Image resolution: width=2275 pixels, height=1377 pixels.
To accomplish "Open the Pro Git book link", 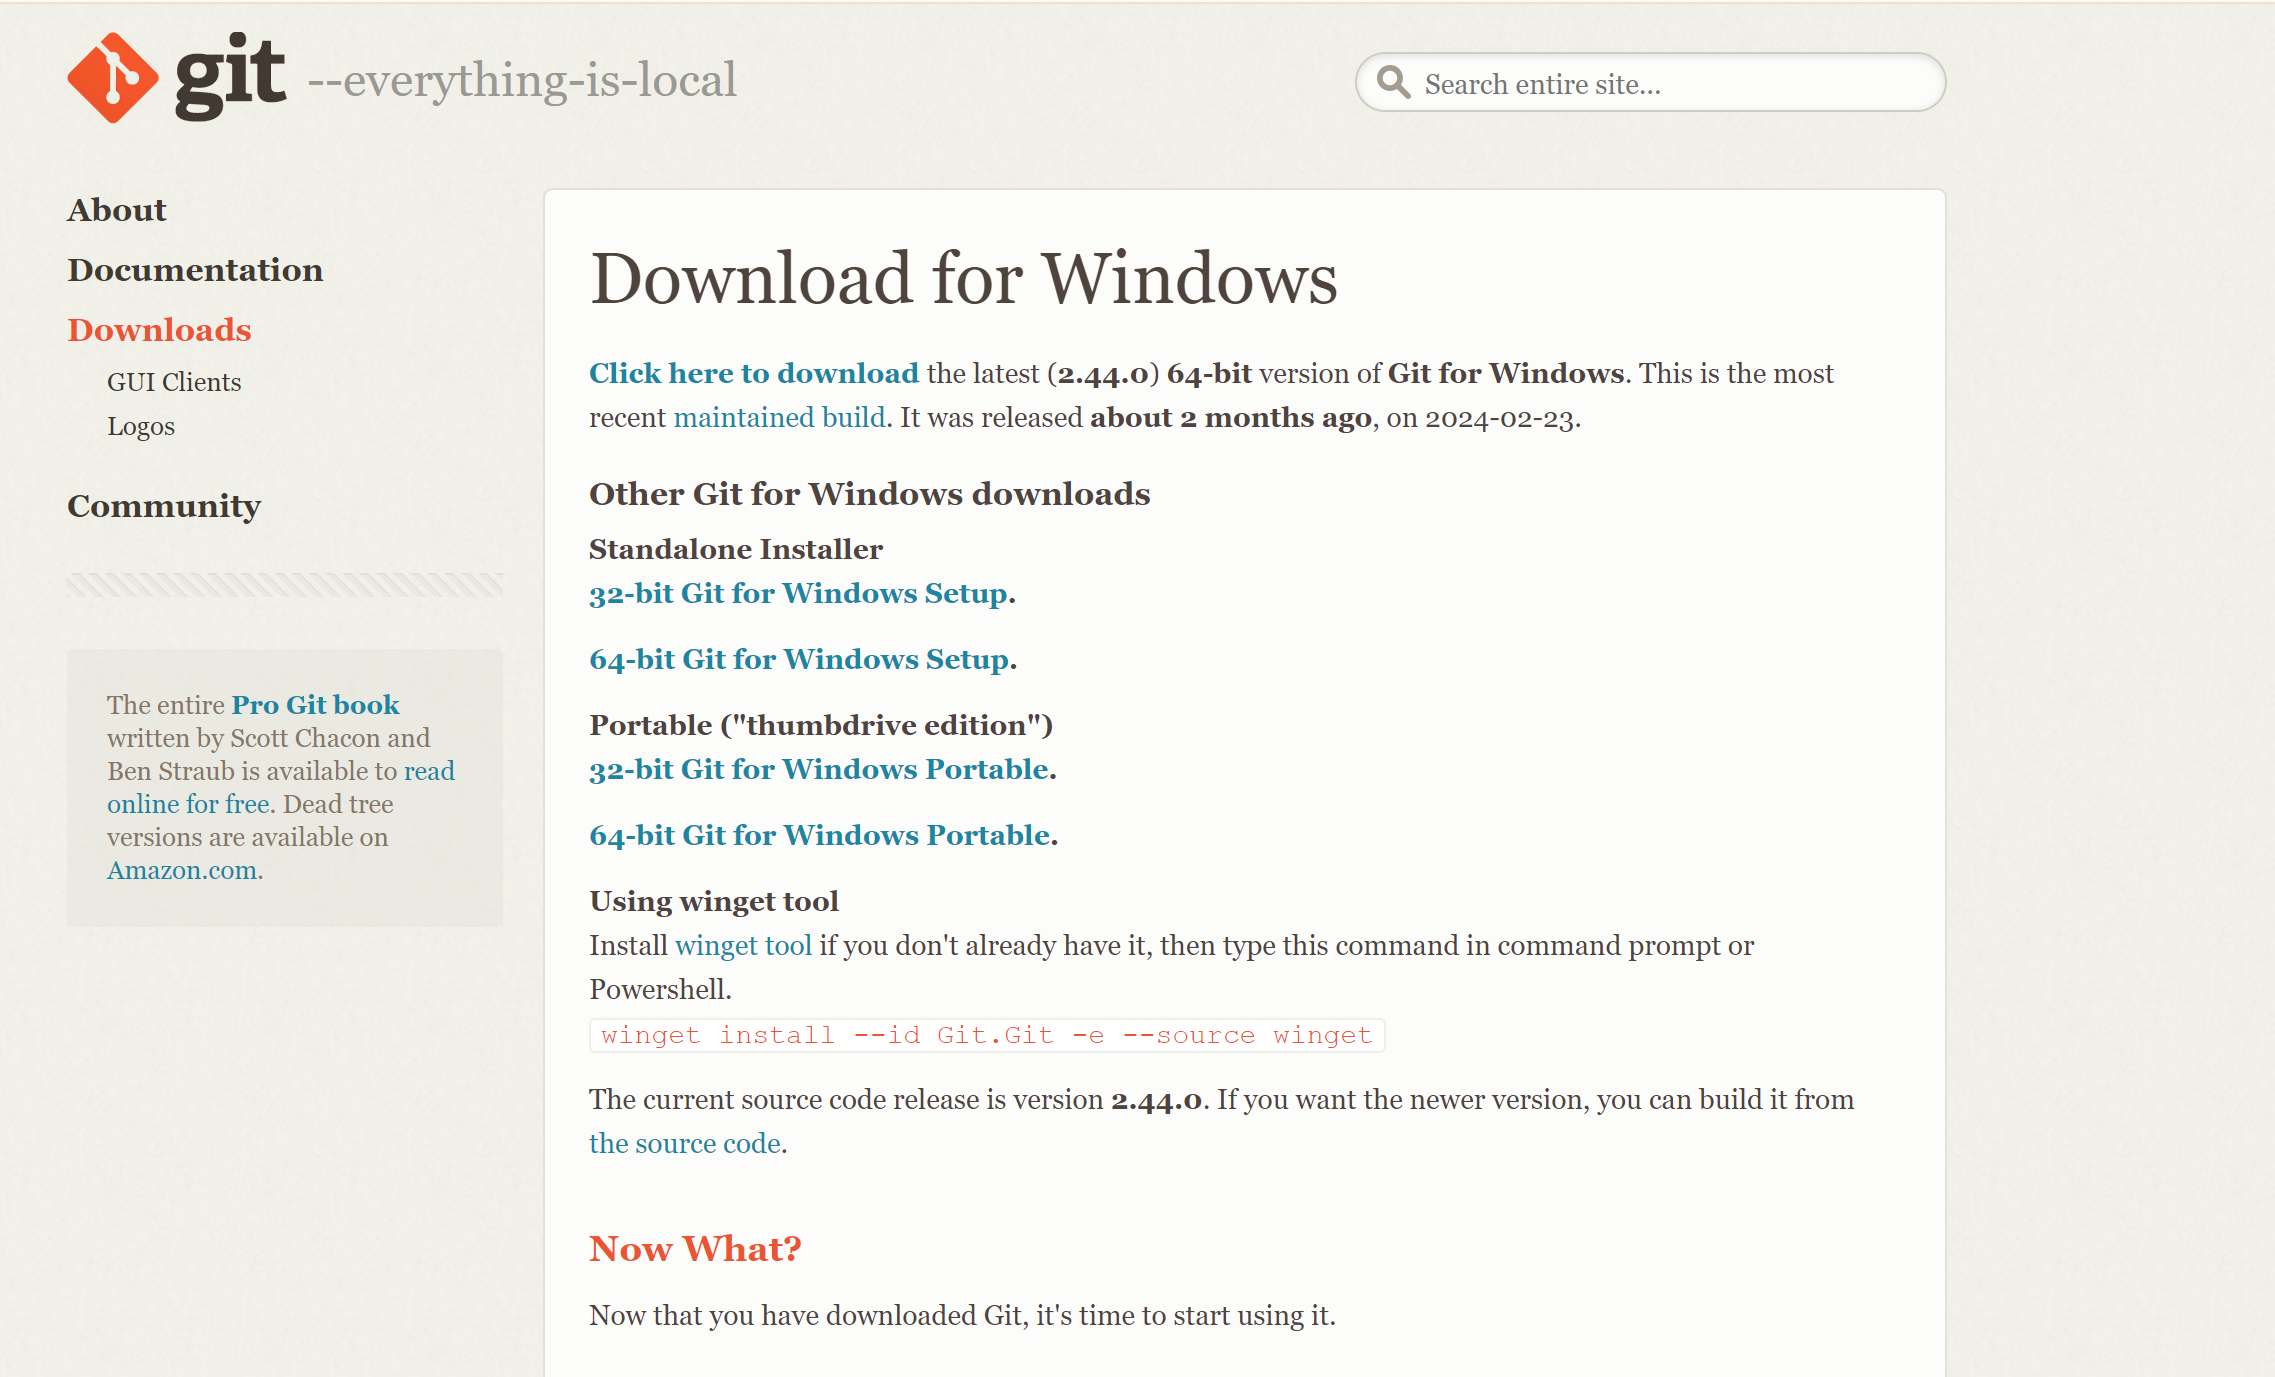I will [315, 705].
